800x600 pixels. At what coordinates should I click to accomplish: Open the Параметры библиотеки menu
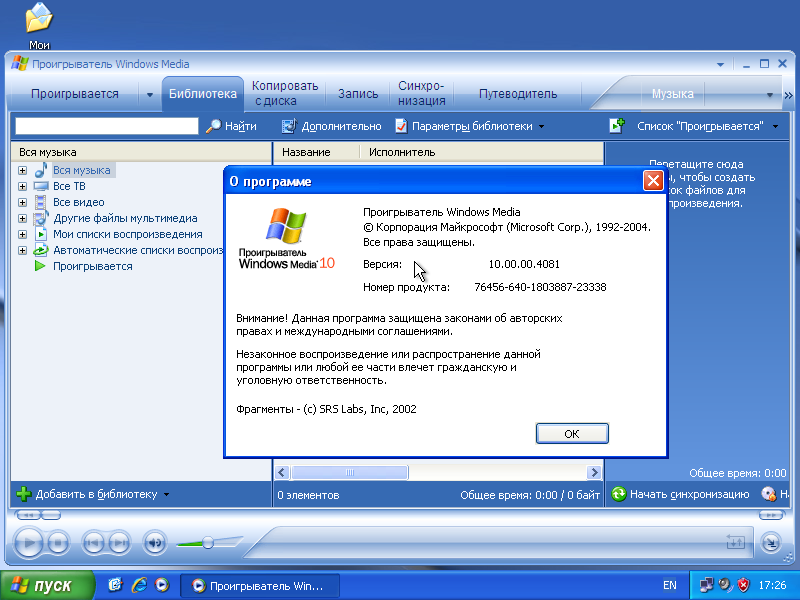470,126
